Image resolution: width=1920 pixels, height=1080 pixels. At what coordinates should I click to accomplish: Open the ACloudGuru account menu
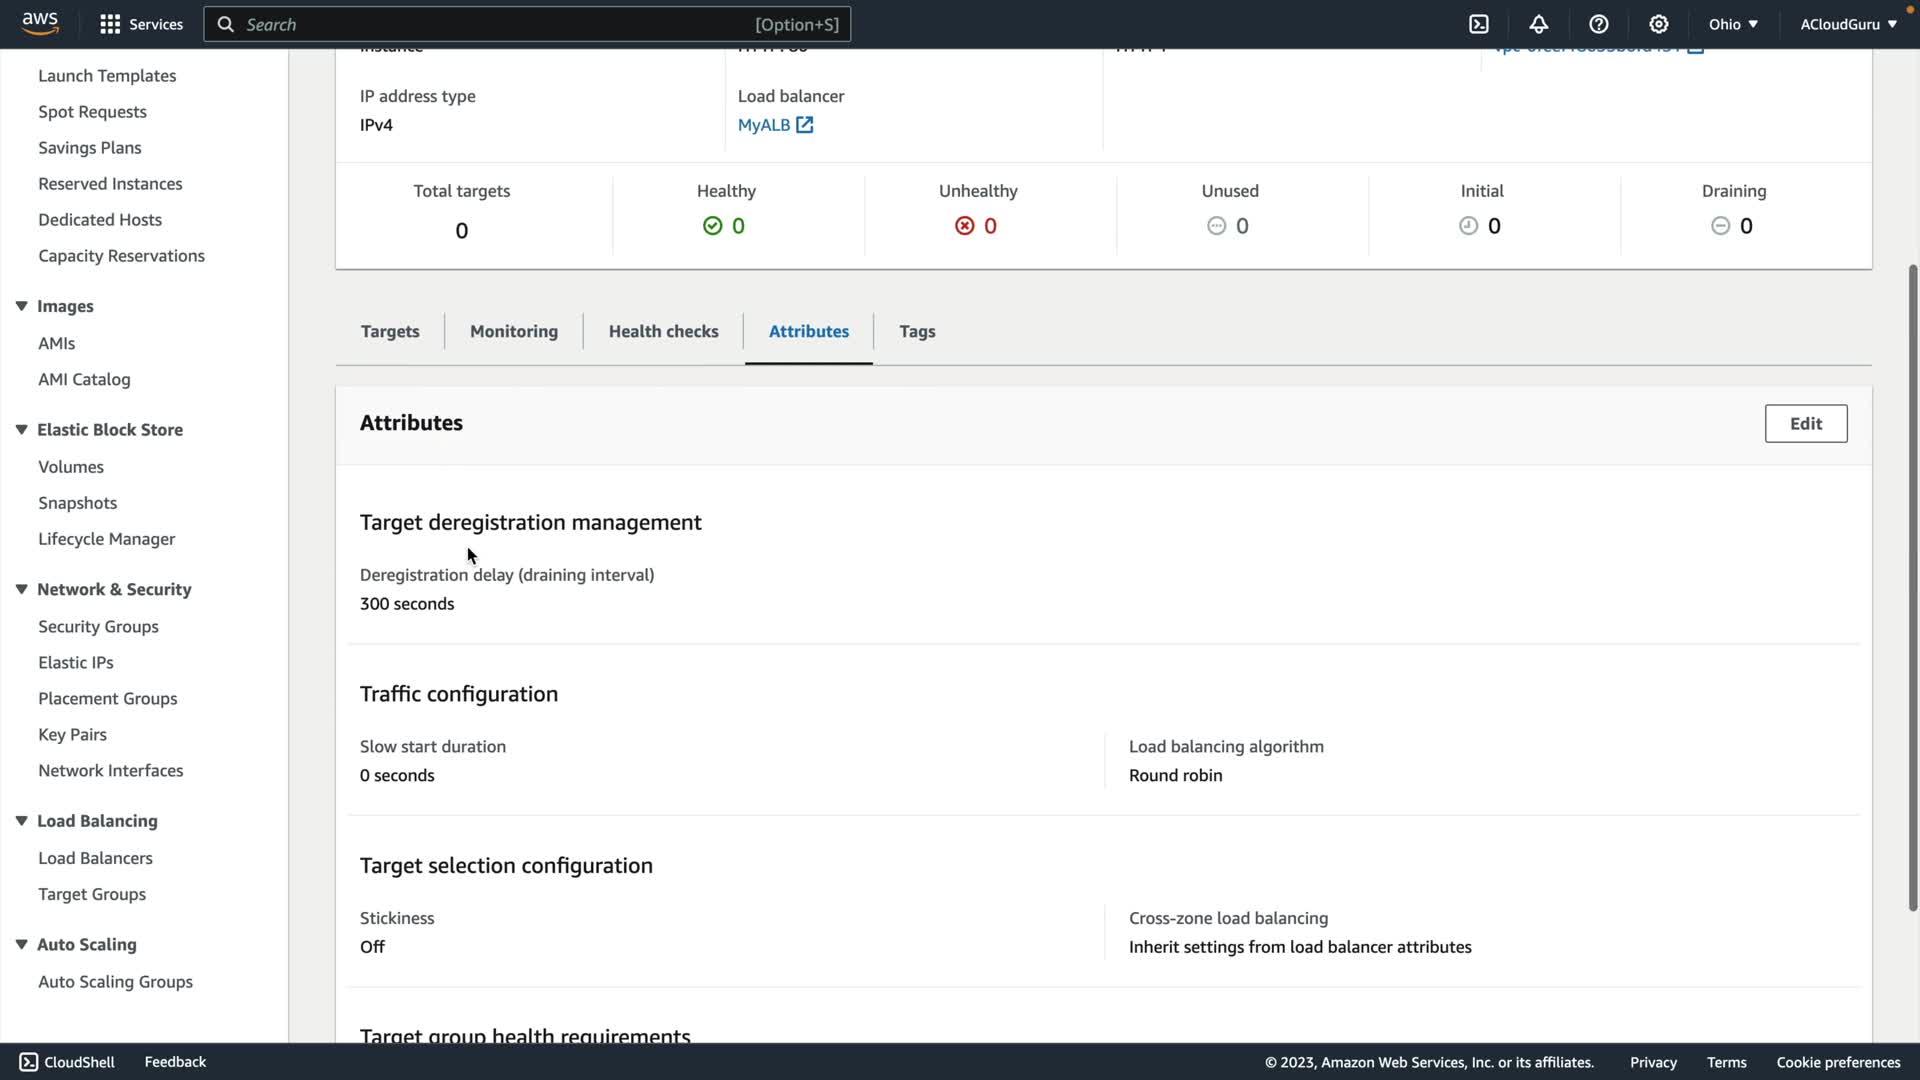tap(1847, 24)
